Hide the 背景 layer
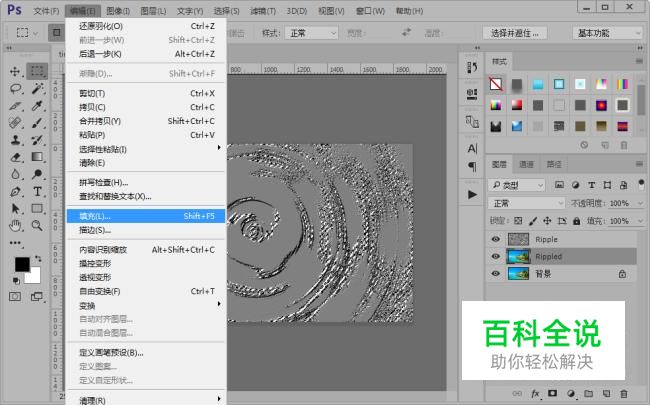650x405 pixels. click(495, 274)
